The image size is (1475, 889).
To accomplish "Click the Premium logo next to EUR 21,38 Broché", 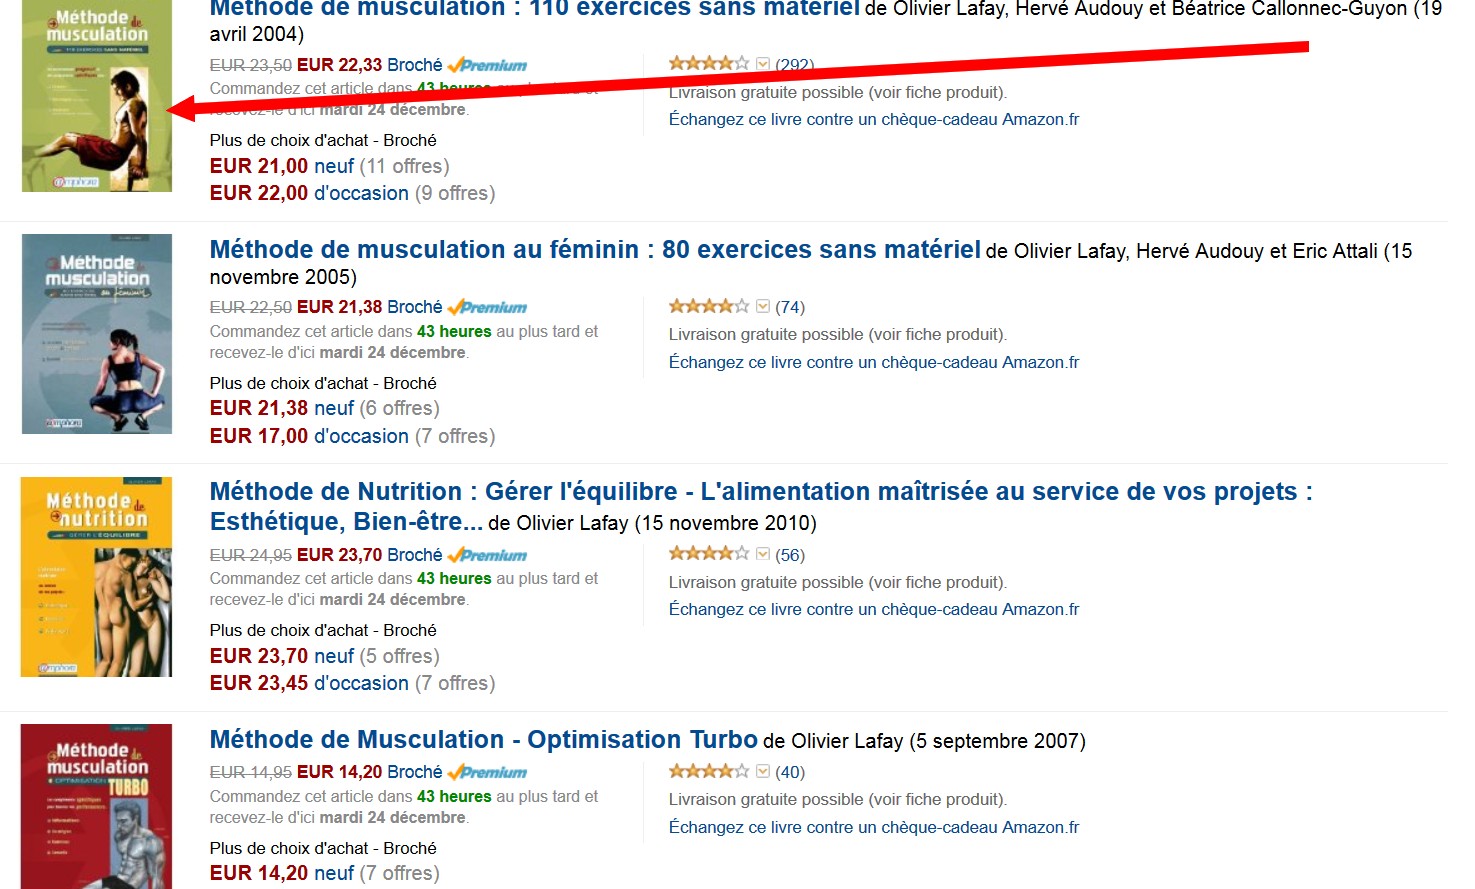I will click(x=487, y=307).
